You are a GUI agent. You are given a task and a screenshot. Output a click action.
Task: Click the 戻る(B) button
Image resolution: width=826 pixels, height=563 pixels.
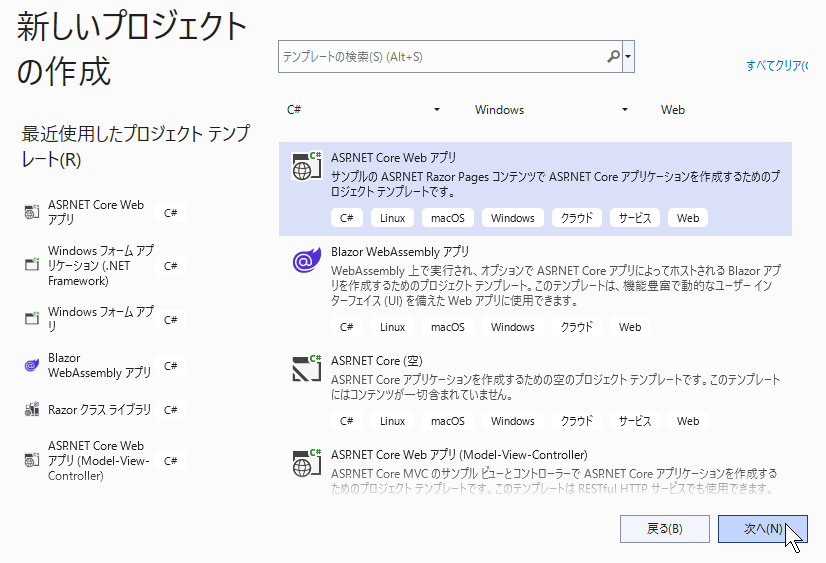coord(665,529)
